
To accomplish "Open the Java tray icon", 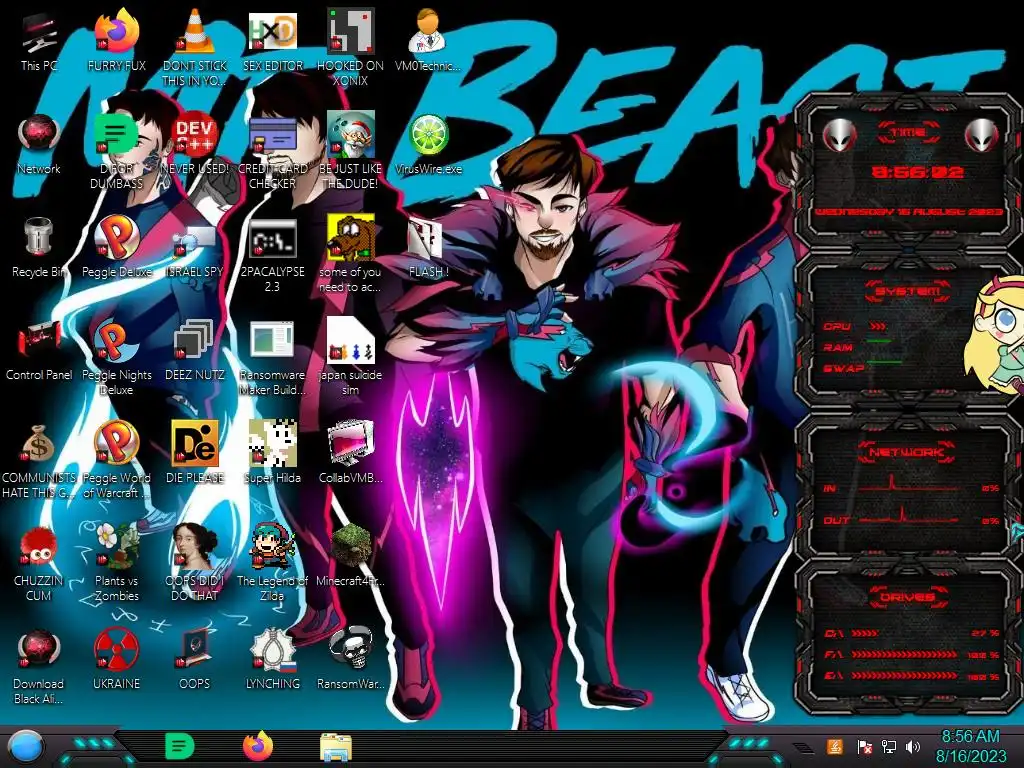I will (x=835, y=746).
